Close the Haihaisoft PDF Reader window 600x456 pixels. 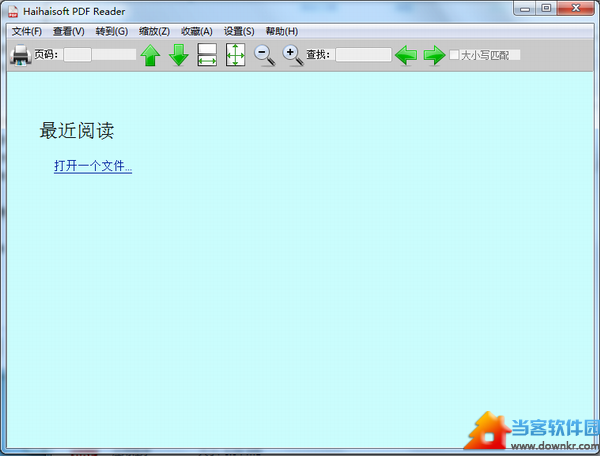pyautogui.click(x=576, y=8)
